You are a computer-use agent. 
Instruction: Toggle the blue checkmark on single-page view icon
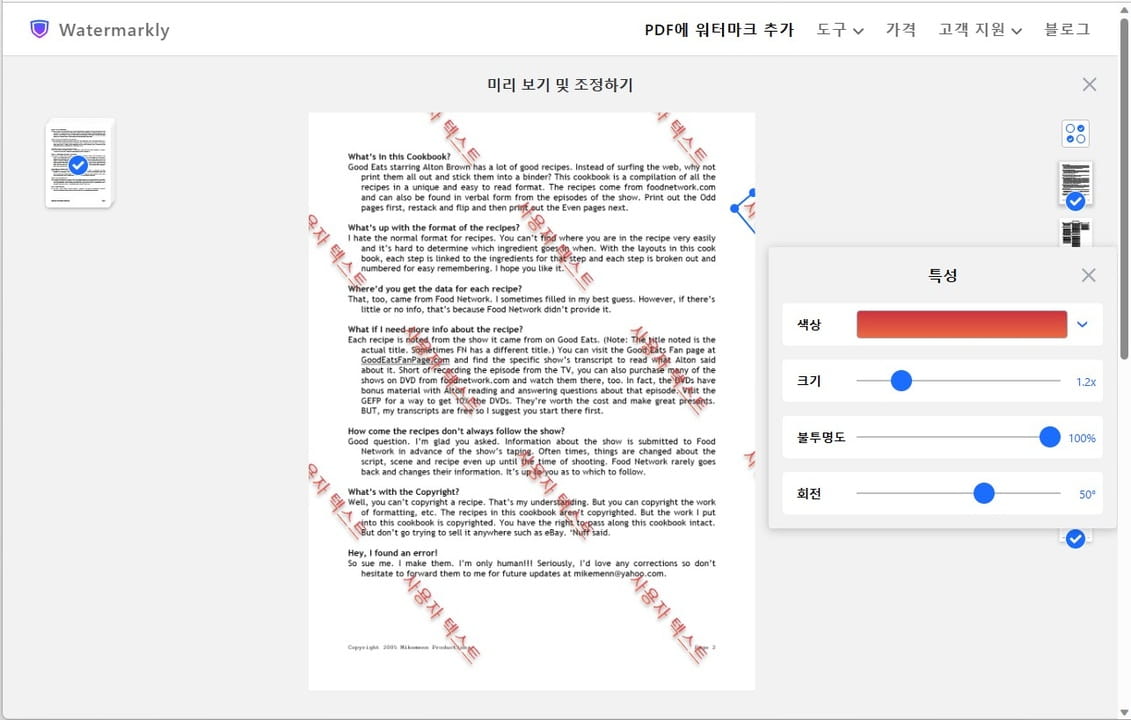pyautogui.click(x=1075, y=201)
